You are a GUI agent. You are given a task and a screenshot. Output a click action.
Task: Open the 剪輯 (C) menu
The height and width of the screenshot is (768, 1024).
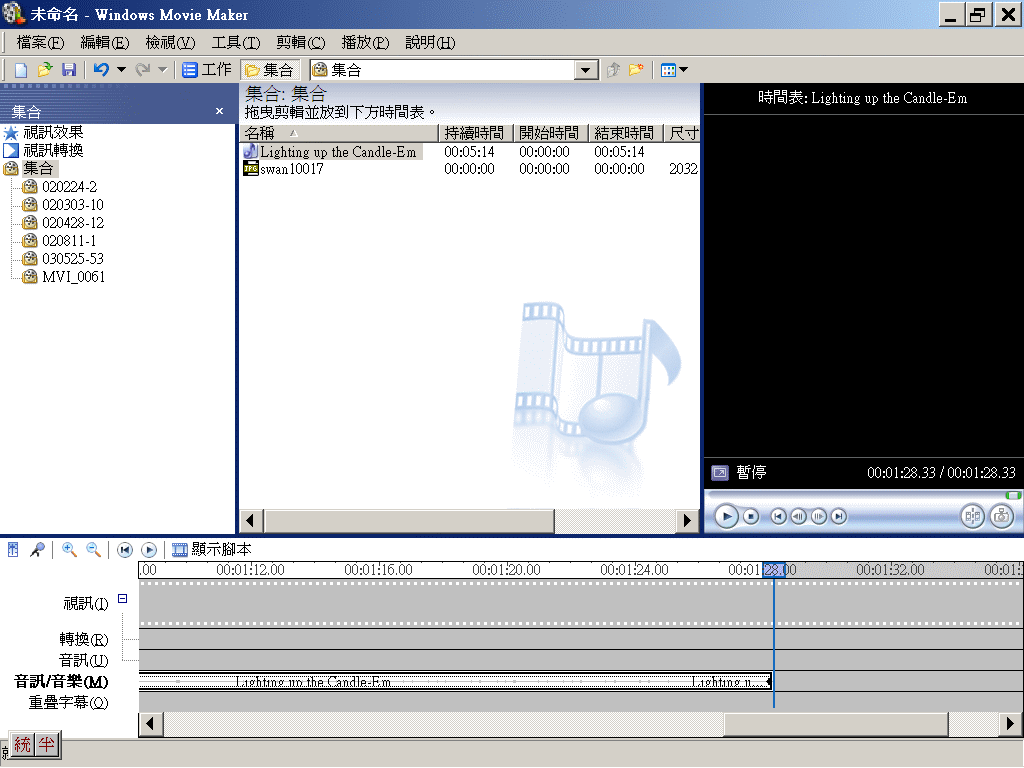point(301,42)
